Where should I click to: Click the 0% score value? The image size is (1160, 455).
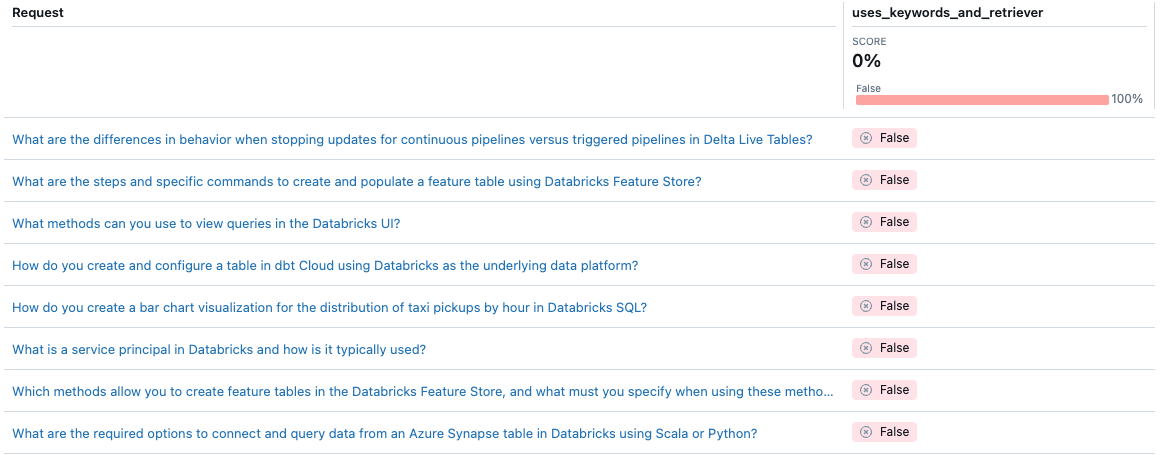(x=866, y=61)
